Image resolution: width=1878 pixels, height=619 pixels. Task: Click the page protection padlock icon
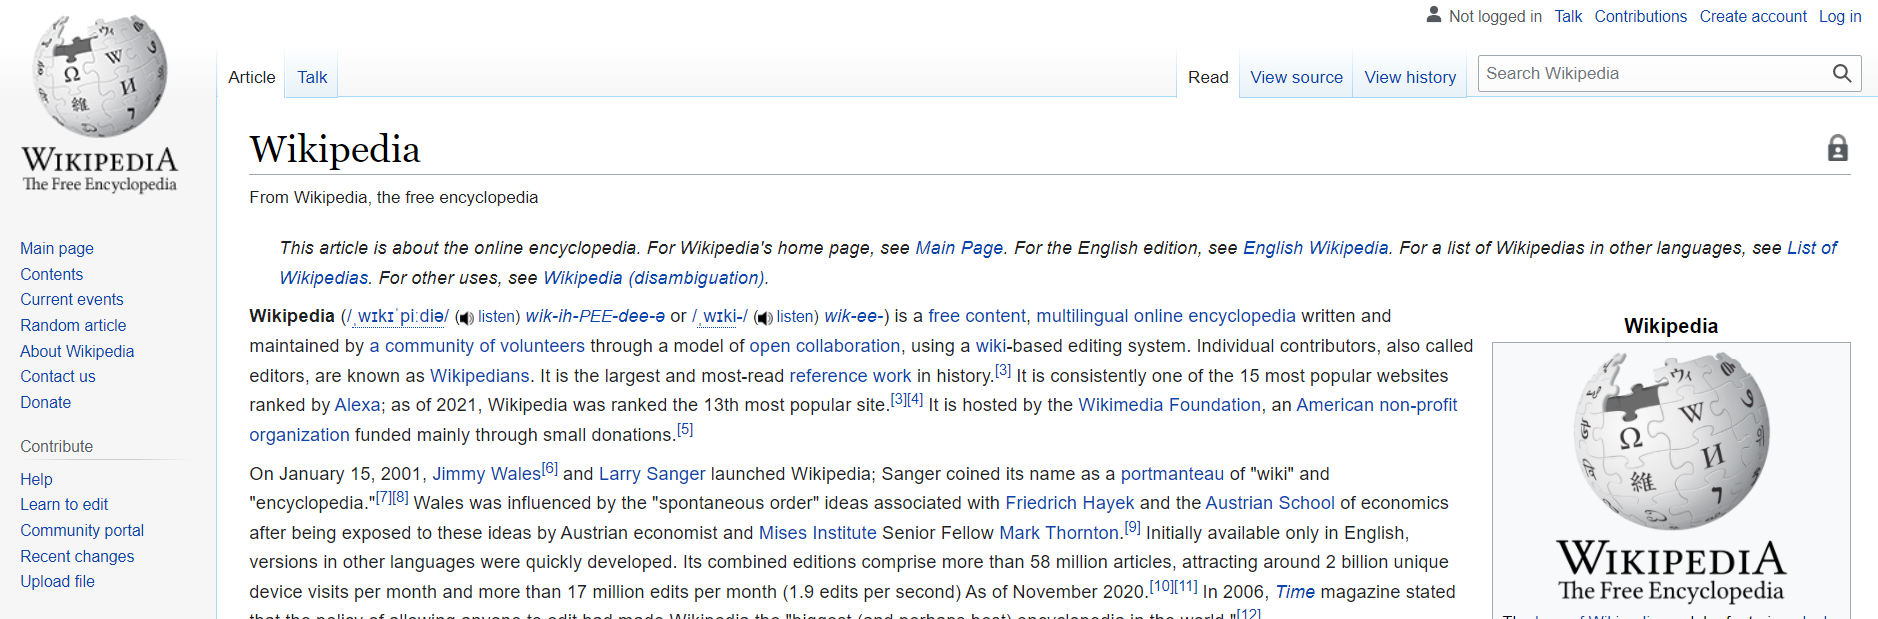1838,149
